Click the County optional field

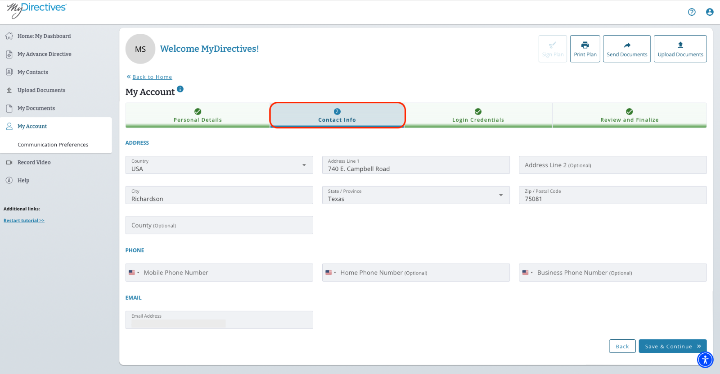tap(219, 225)
